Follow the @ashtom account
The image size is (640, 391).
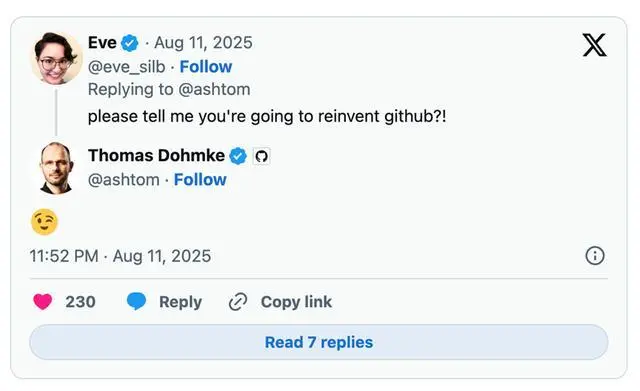pos(200,180)
